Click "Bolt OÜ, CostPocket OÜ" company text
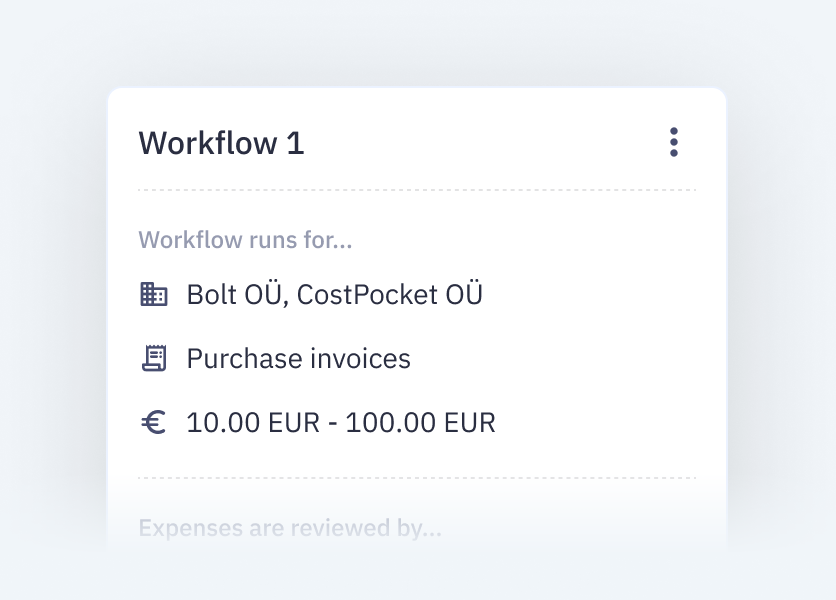Screen dimensions: 836x600 coord(335,294)
